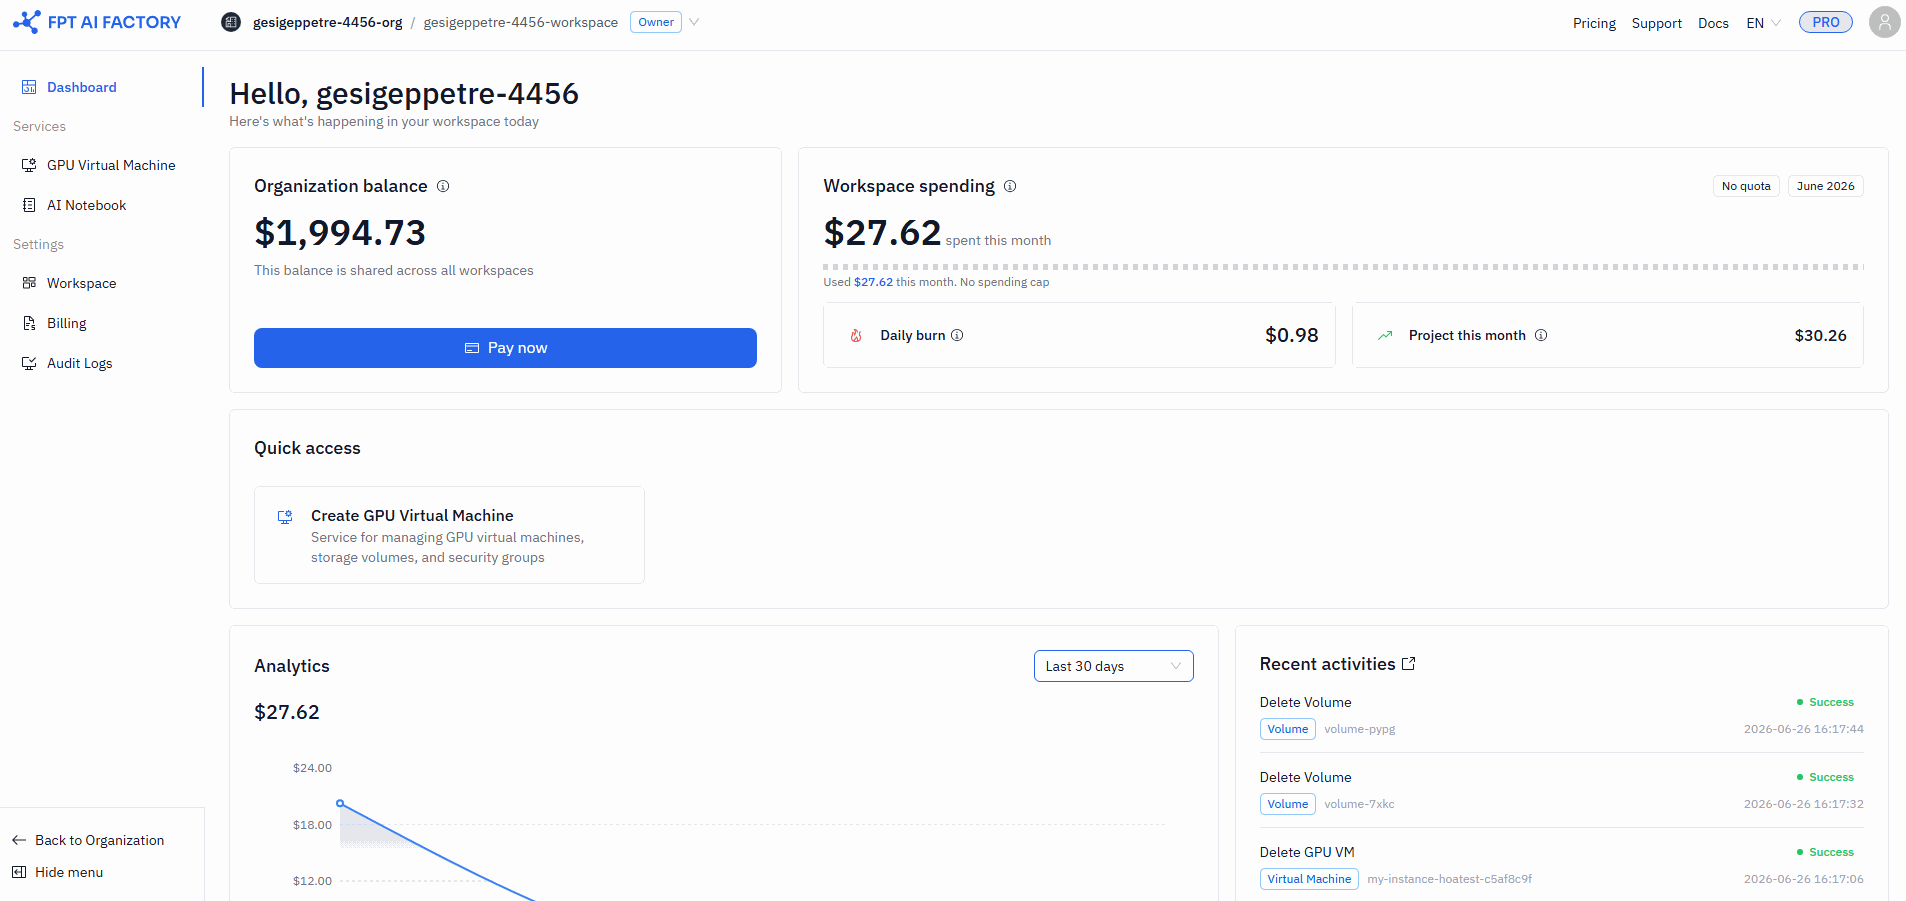Click timestamp 2026-06-26 16:17:06
Image resolution: width=1906 pixels, height=901 pixels.
tap(1803, 879)
